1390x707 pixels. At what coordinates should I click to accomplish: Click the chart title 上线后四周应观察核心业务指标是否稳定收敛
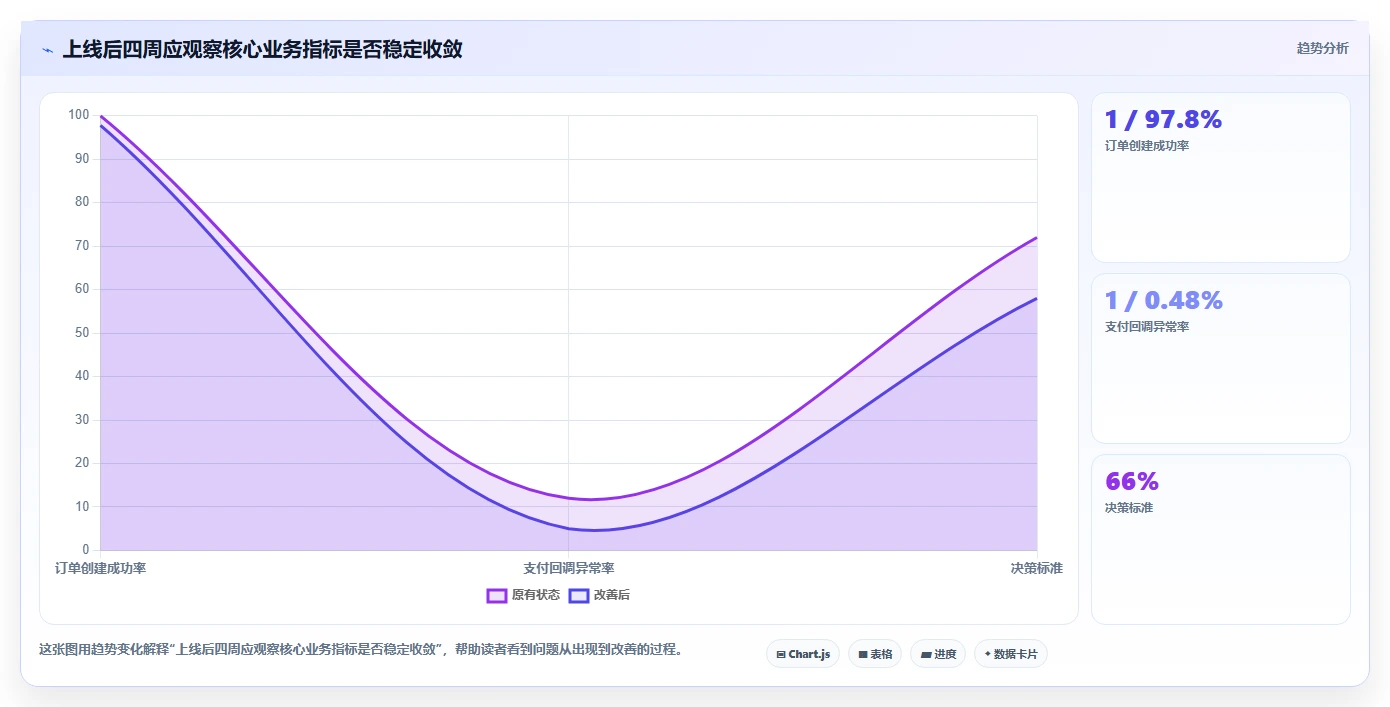pyautogui.click(x=263, y=49)
